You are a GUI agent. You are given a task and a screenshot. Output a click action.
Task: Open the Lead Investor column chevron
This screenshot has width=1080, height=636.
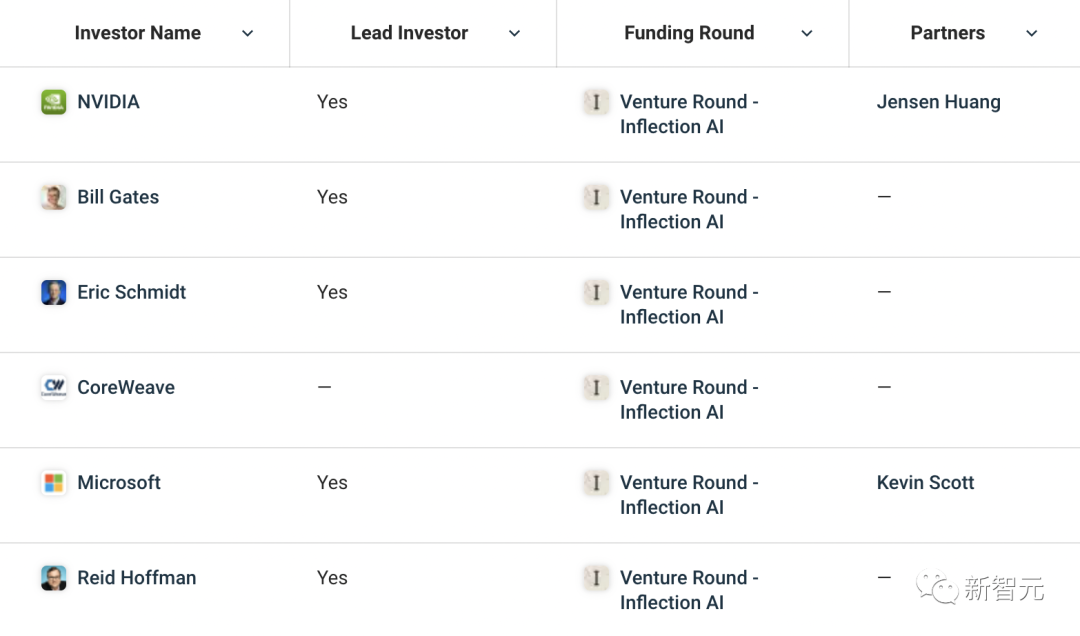[514, 34]
